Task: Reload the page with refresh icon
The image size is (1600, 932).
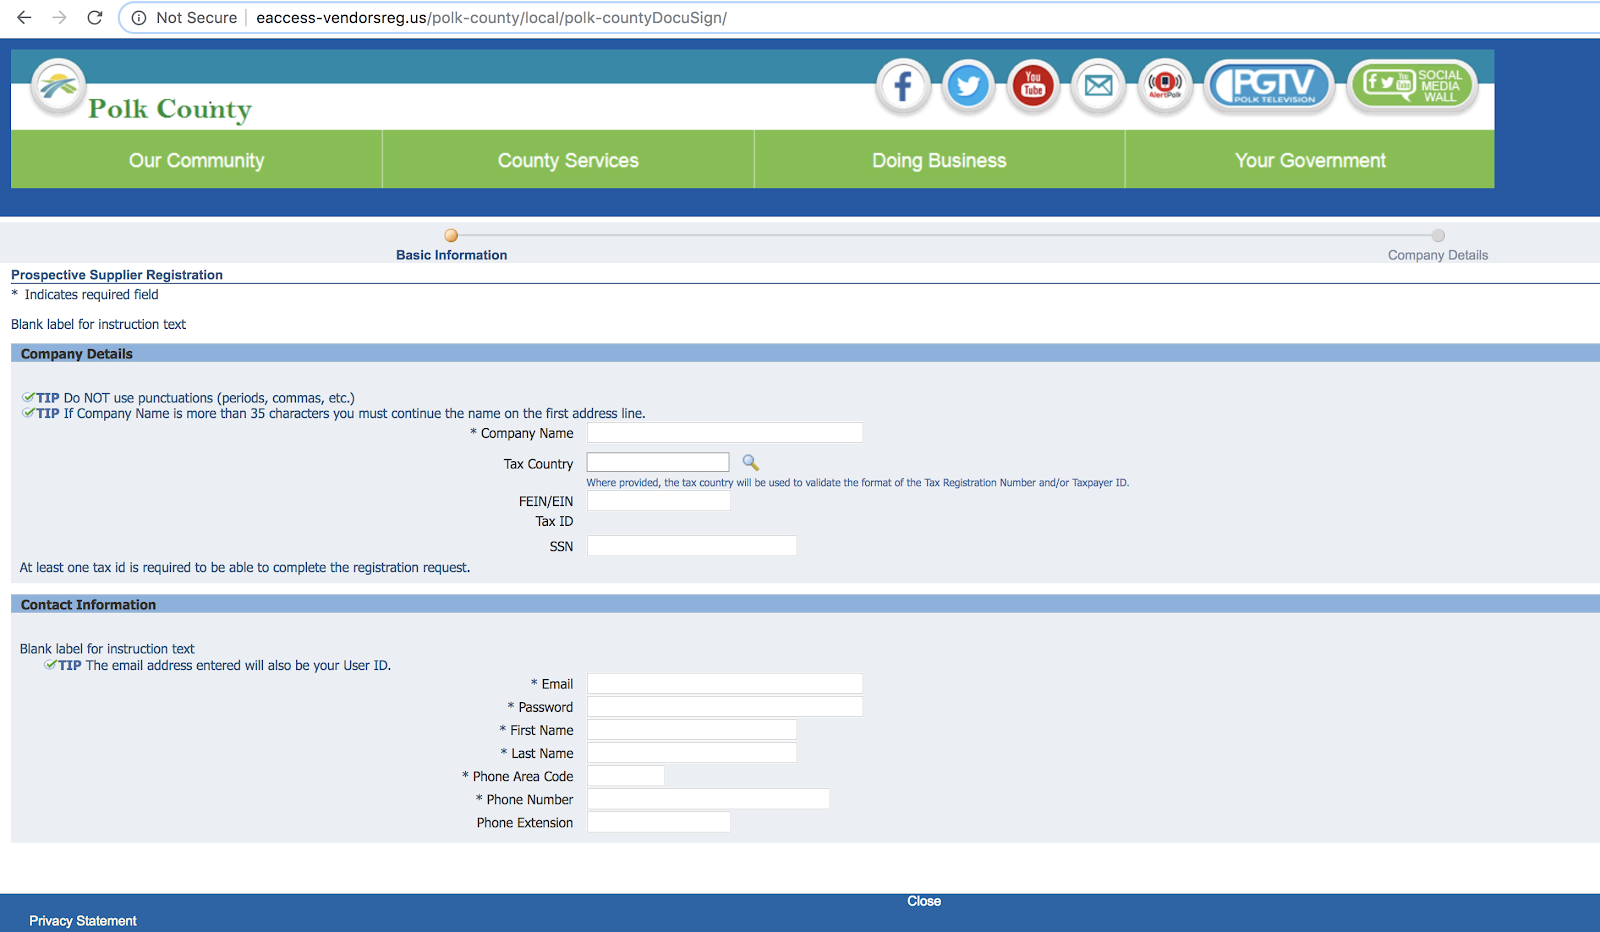Action: pyautogui.click(x=95, y=18)
